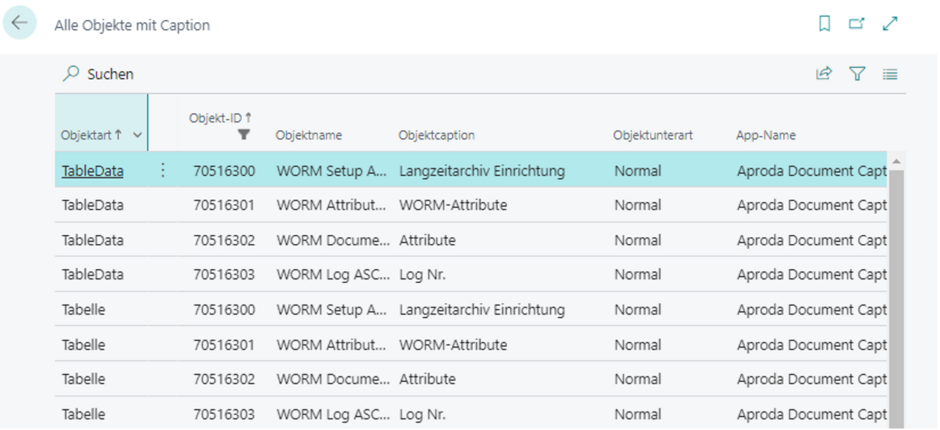Open page in new window icon
This screenshot has height=430, width=940.
(x=857, y=24)
